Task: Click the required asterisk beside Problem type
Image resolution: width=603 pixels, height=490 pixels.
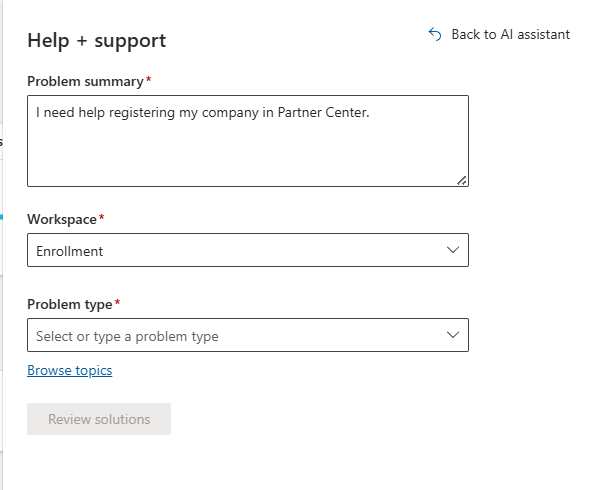Action: (118, 303)
